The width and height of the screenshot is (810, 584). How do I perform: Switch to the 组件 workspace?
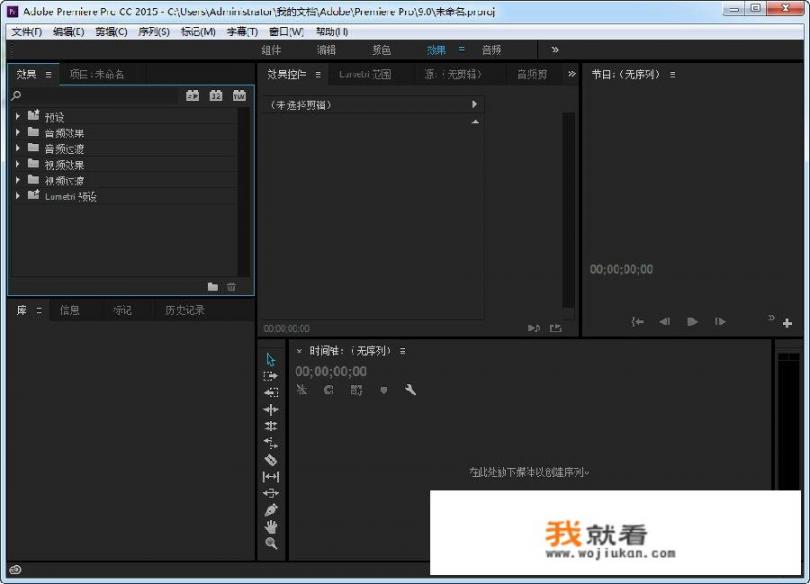pyautogui.click(x=271, y=50)
